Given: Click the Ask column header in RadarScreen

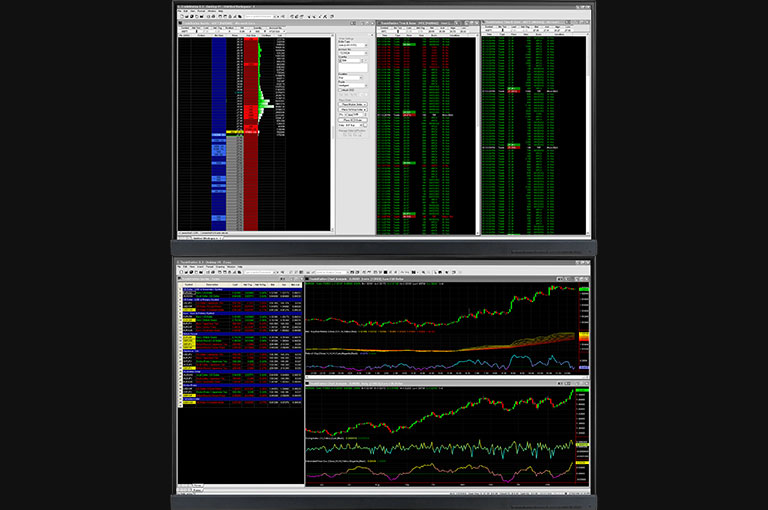Looking at the screenshot, I should click(284, 285).
